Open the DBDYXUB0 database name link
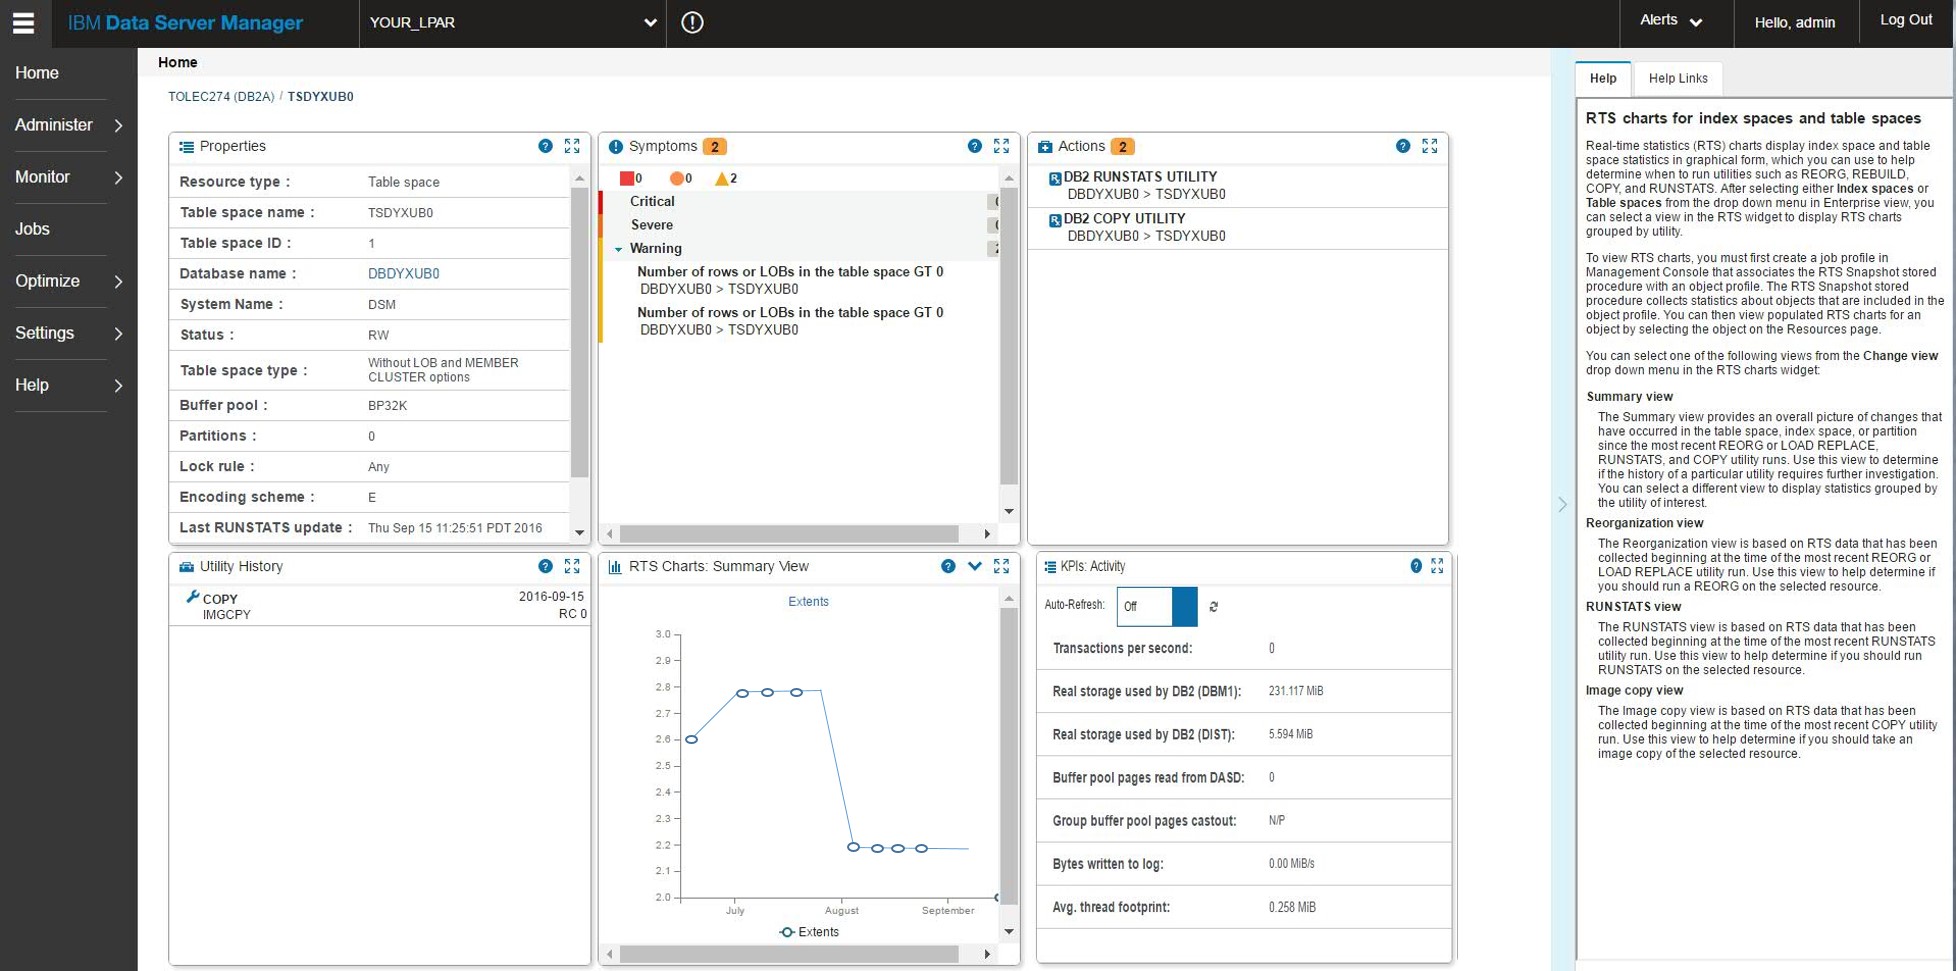 click(403, 273)
